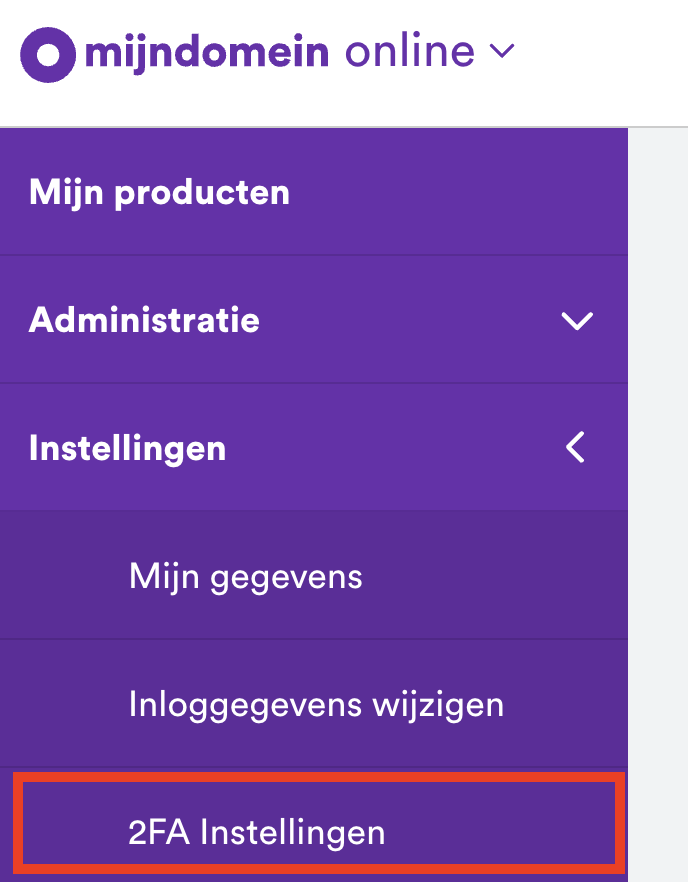Select the Instellingen menu label
Viewport: 688px width, 882px height.
click(127, 448)
